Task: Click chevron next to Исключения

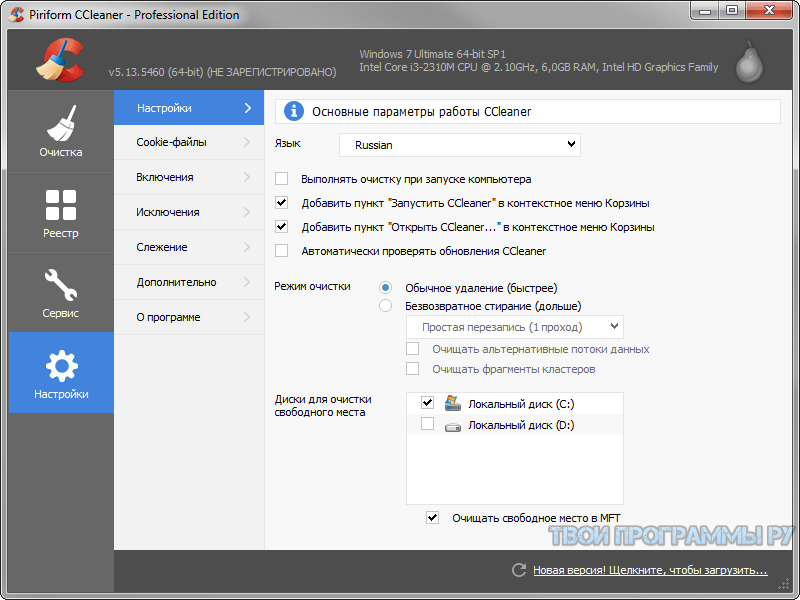Action: [x=247, y=212]
